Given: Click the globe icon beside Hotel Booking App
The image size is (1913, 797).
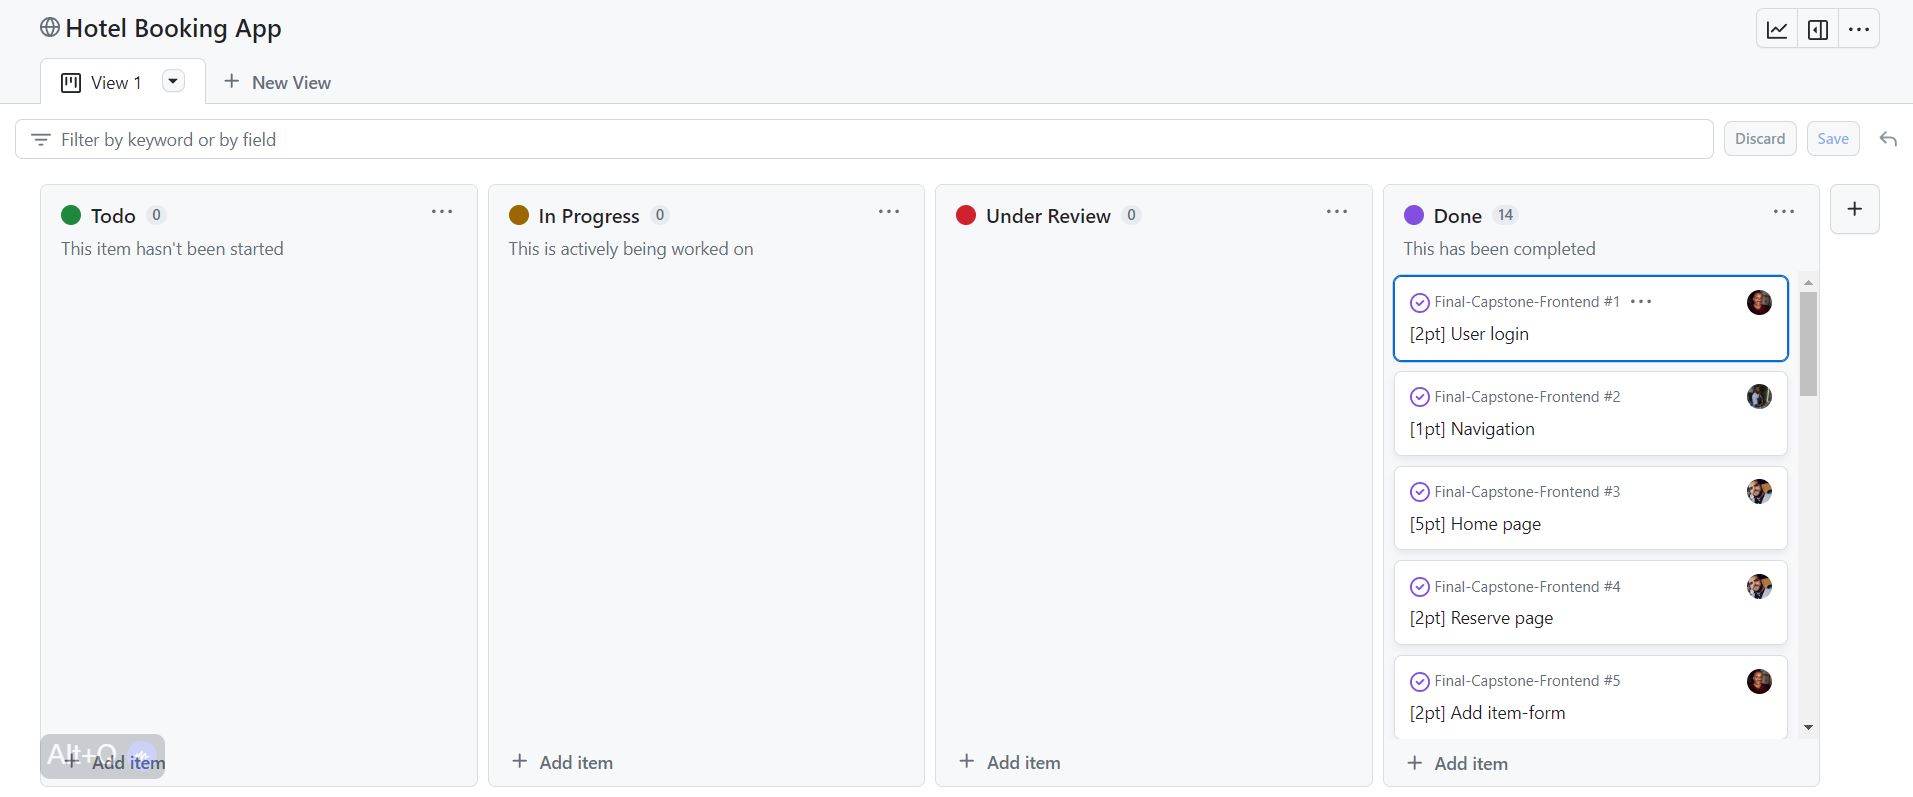Looking at the screenshot, I should [50, 27].
